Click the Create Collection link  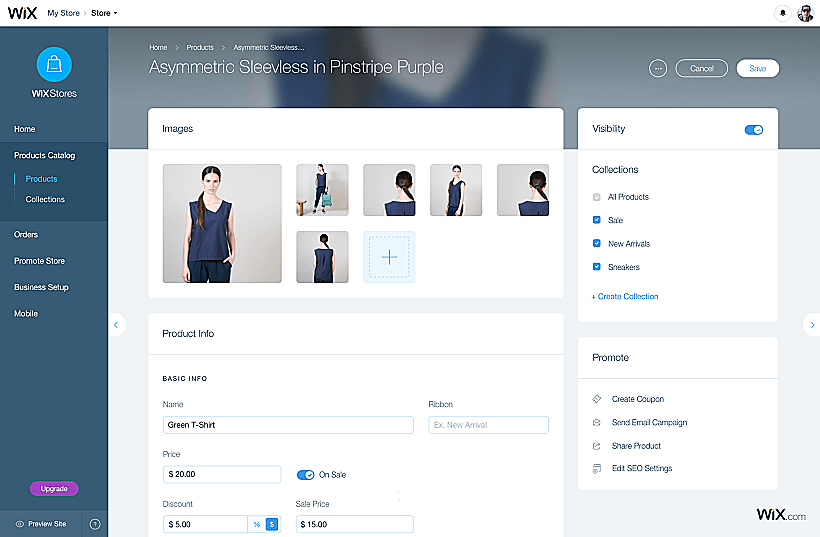coord(625,296)
